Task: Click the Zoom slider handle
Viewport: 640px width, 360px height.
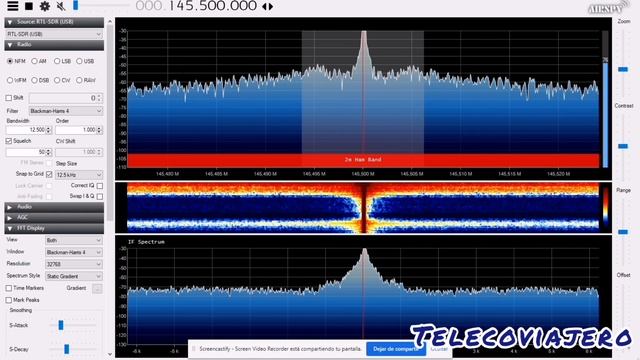Action: pos(623,69)
